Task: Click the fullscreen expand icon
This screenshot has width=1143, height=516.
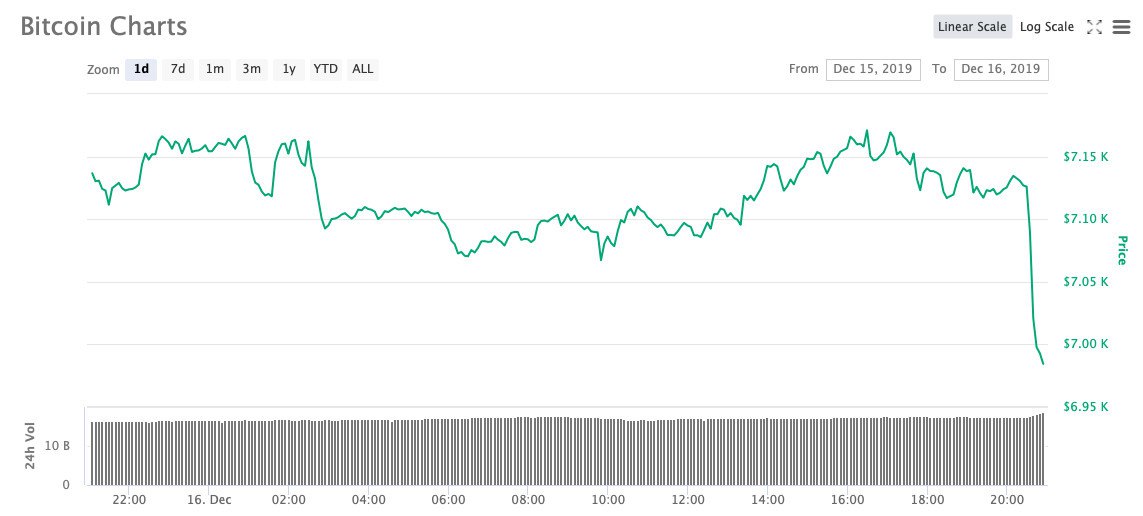Action: click(x=1094, y=27)
